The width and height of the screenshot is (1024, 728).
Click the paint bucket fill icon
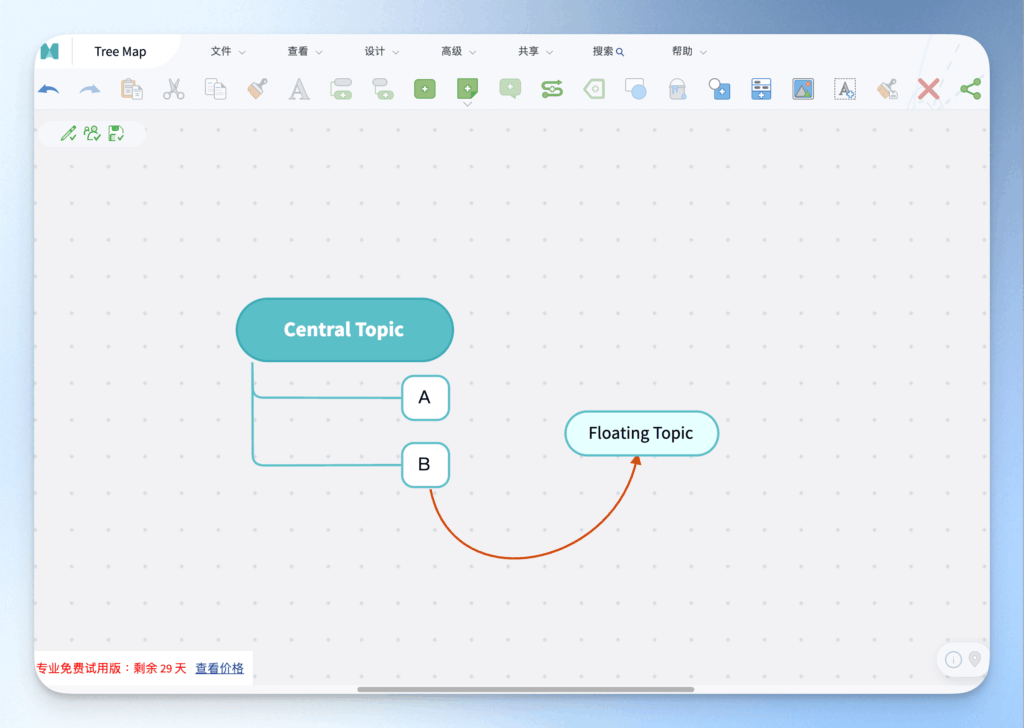(x=677, y=89)
